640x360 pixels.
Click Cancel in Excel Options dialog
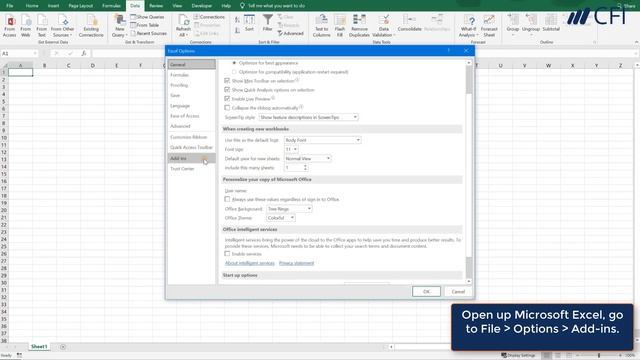pyautogui.click(x=458, y=291)
